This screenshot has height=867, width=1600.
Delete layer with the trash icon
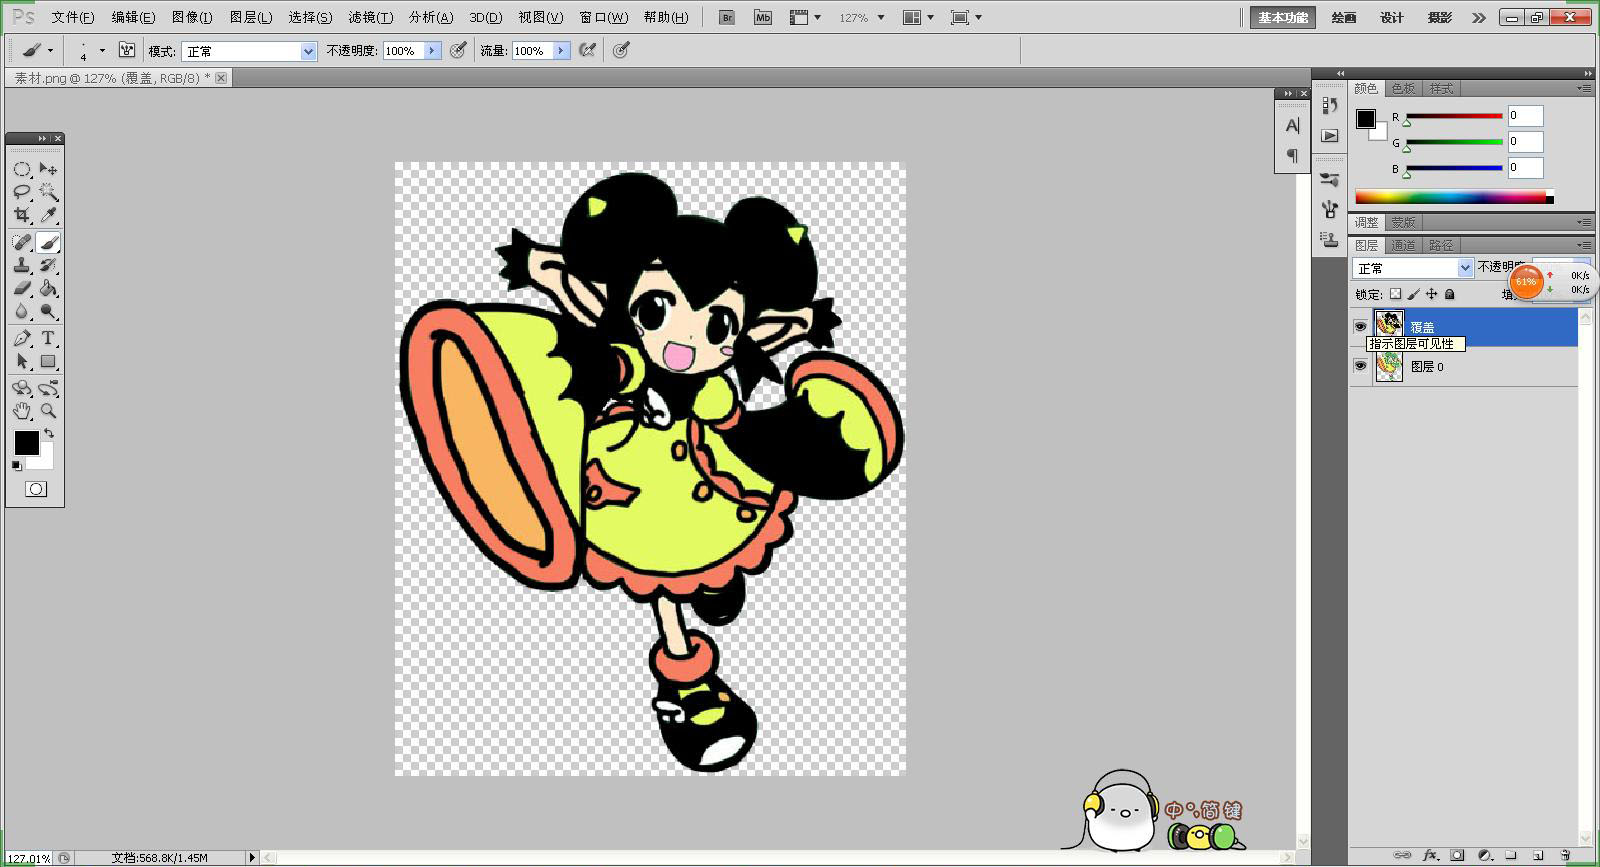click(1565, 856)
